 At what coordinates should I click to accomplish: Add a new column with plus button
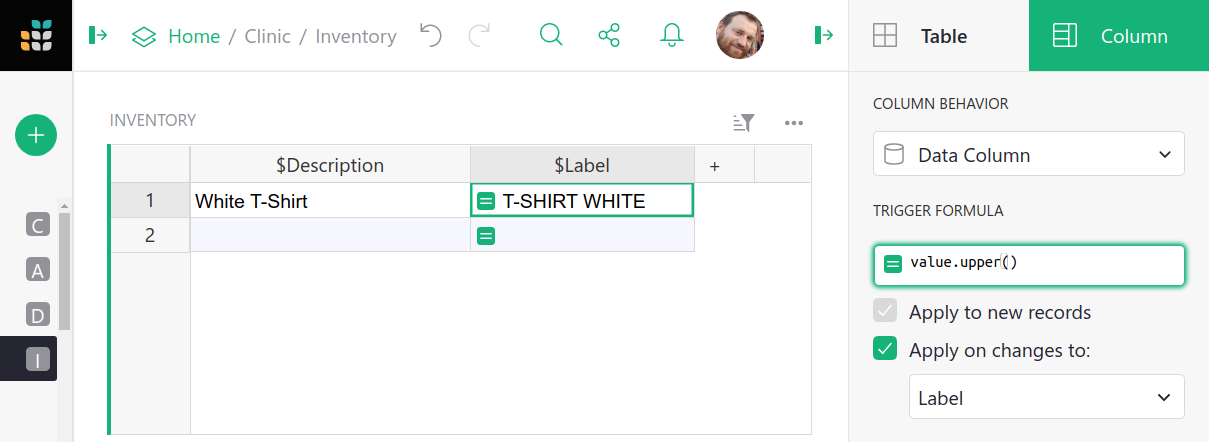[x=714, y=166]
